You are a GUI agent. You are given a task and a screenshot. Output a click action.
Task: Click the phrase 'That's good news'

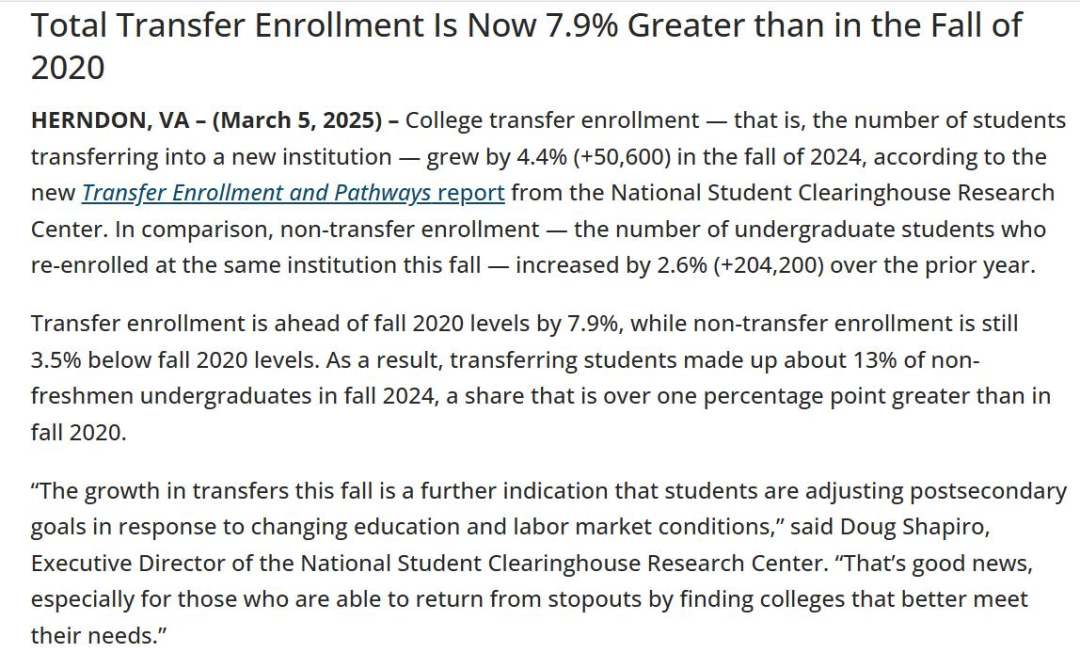[x=933, y=563]
